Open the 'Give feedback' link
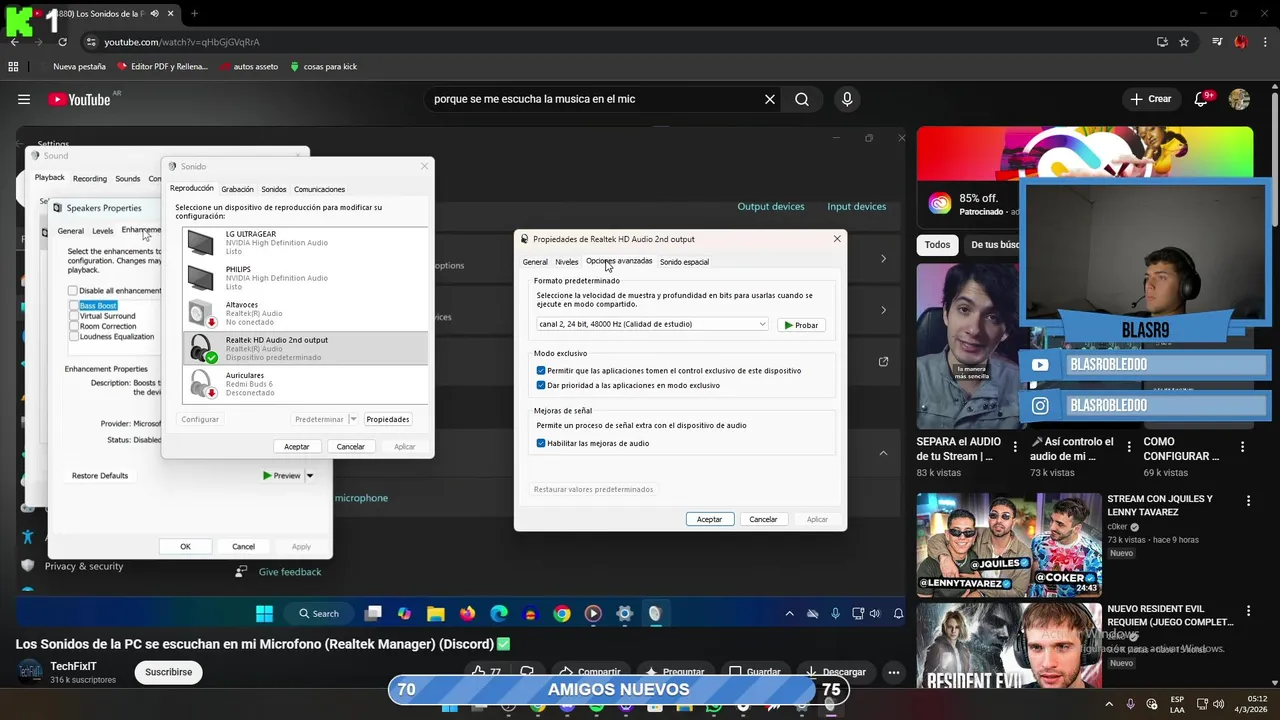 [x=290, y=572]
